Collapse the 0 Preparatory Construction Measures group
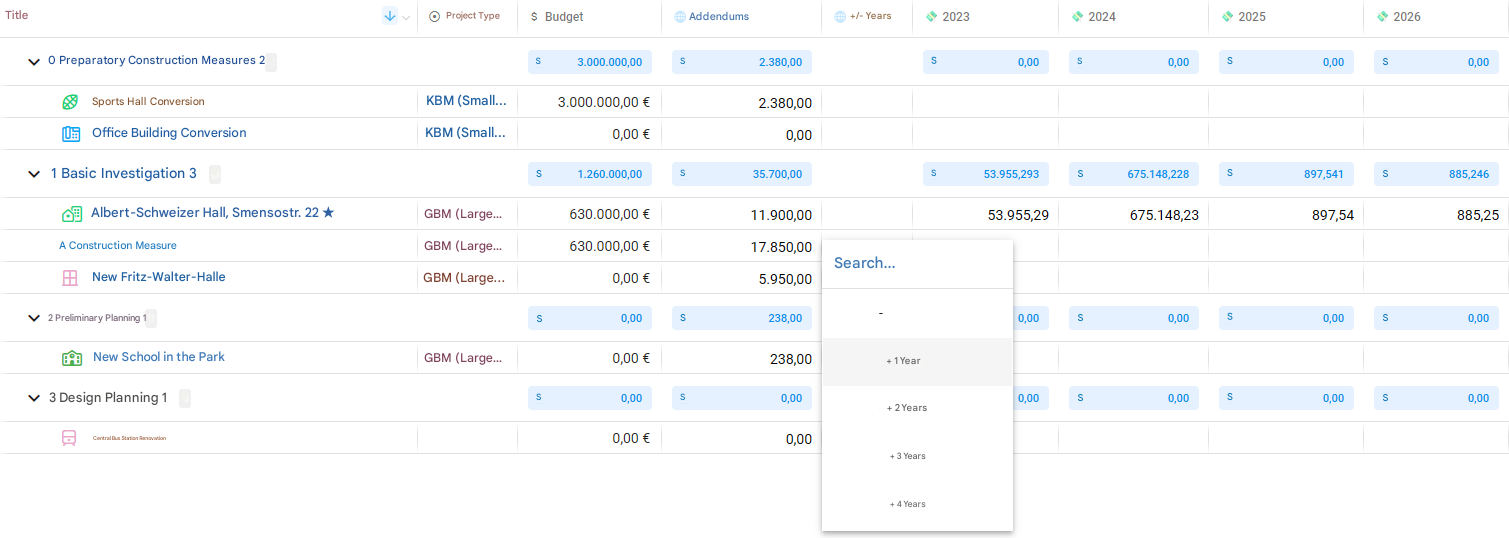1509x538 pixels. (x=34, y=62)
